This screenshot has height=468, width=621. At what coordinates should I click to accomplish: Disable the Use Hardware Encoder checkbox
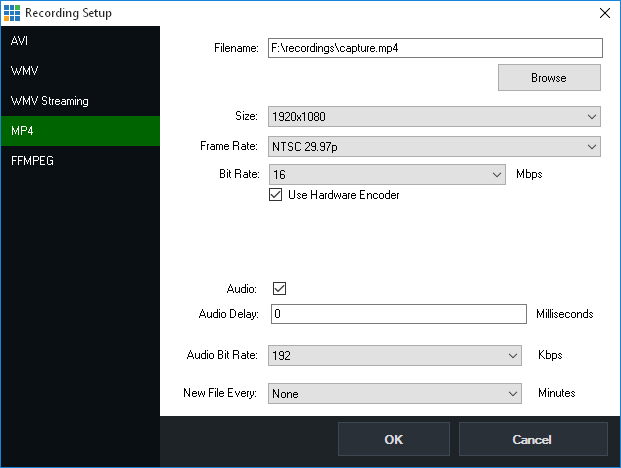pos(277,196)
